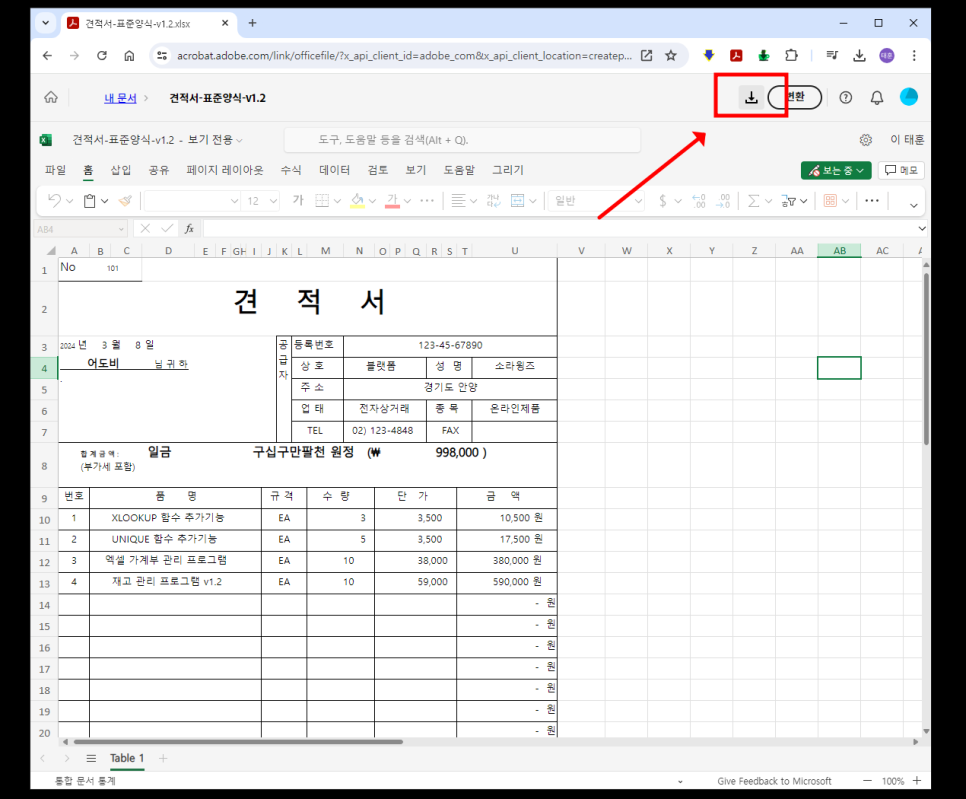Click the font color 가 icon
The width and height of the screenshot is (966, 799).
[392, 201]
